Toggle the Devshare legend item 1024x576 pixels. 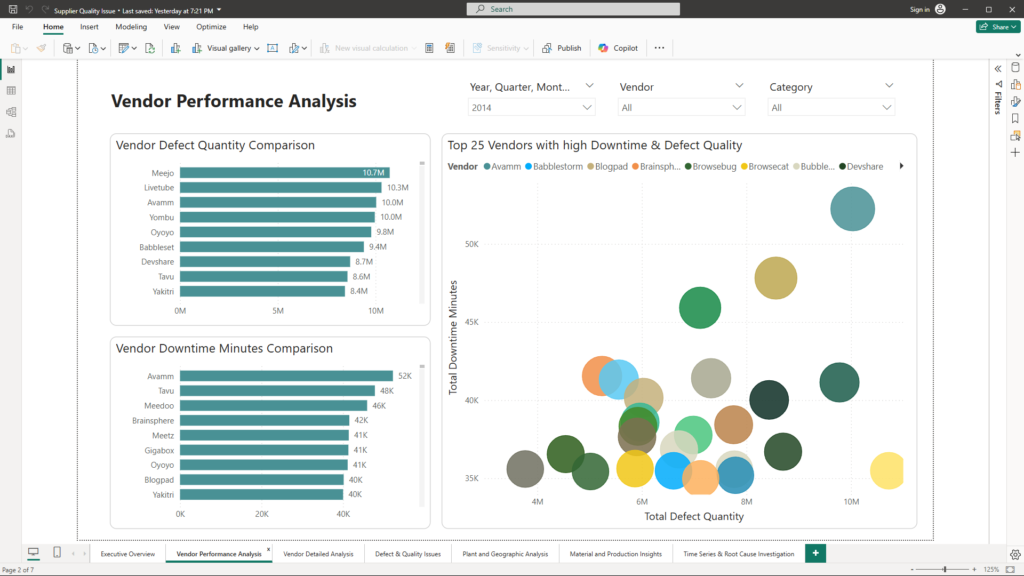click(x=864, y=166)
